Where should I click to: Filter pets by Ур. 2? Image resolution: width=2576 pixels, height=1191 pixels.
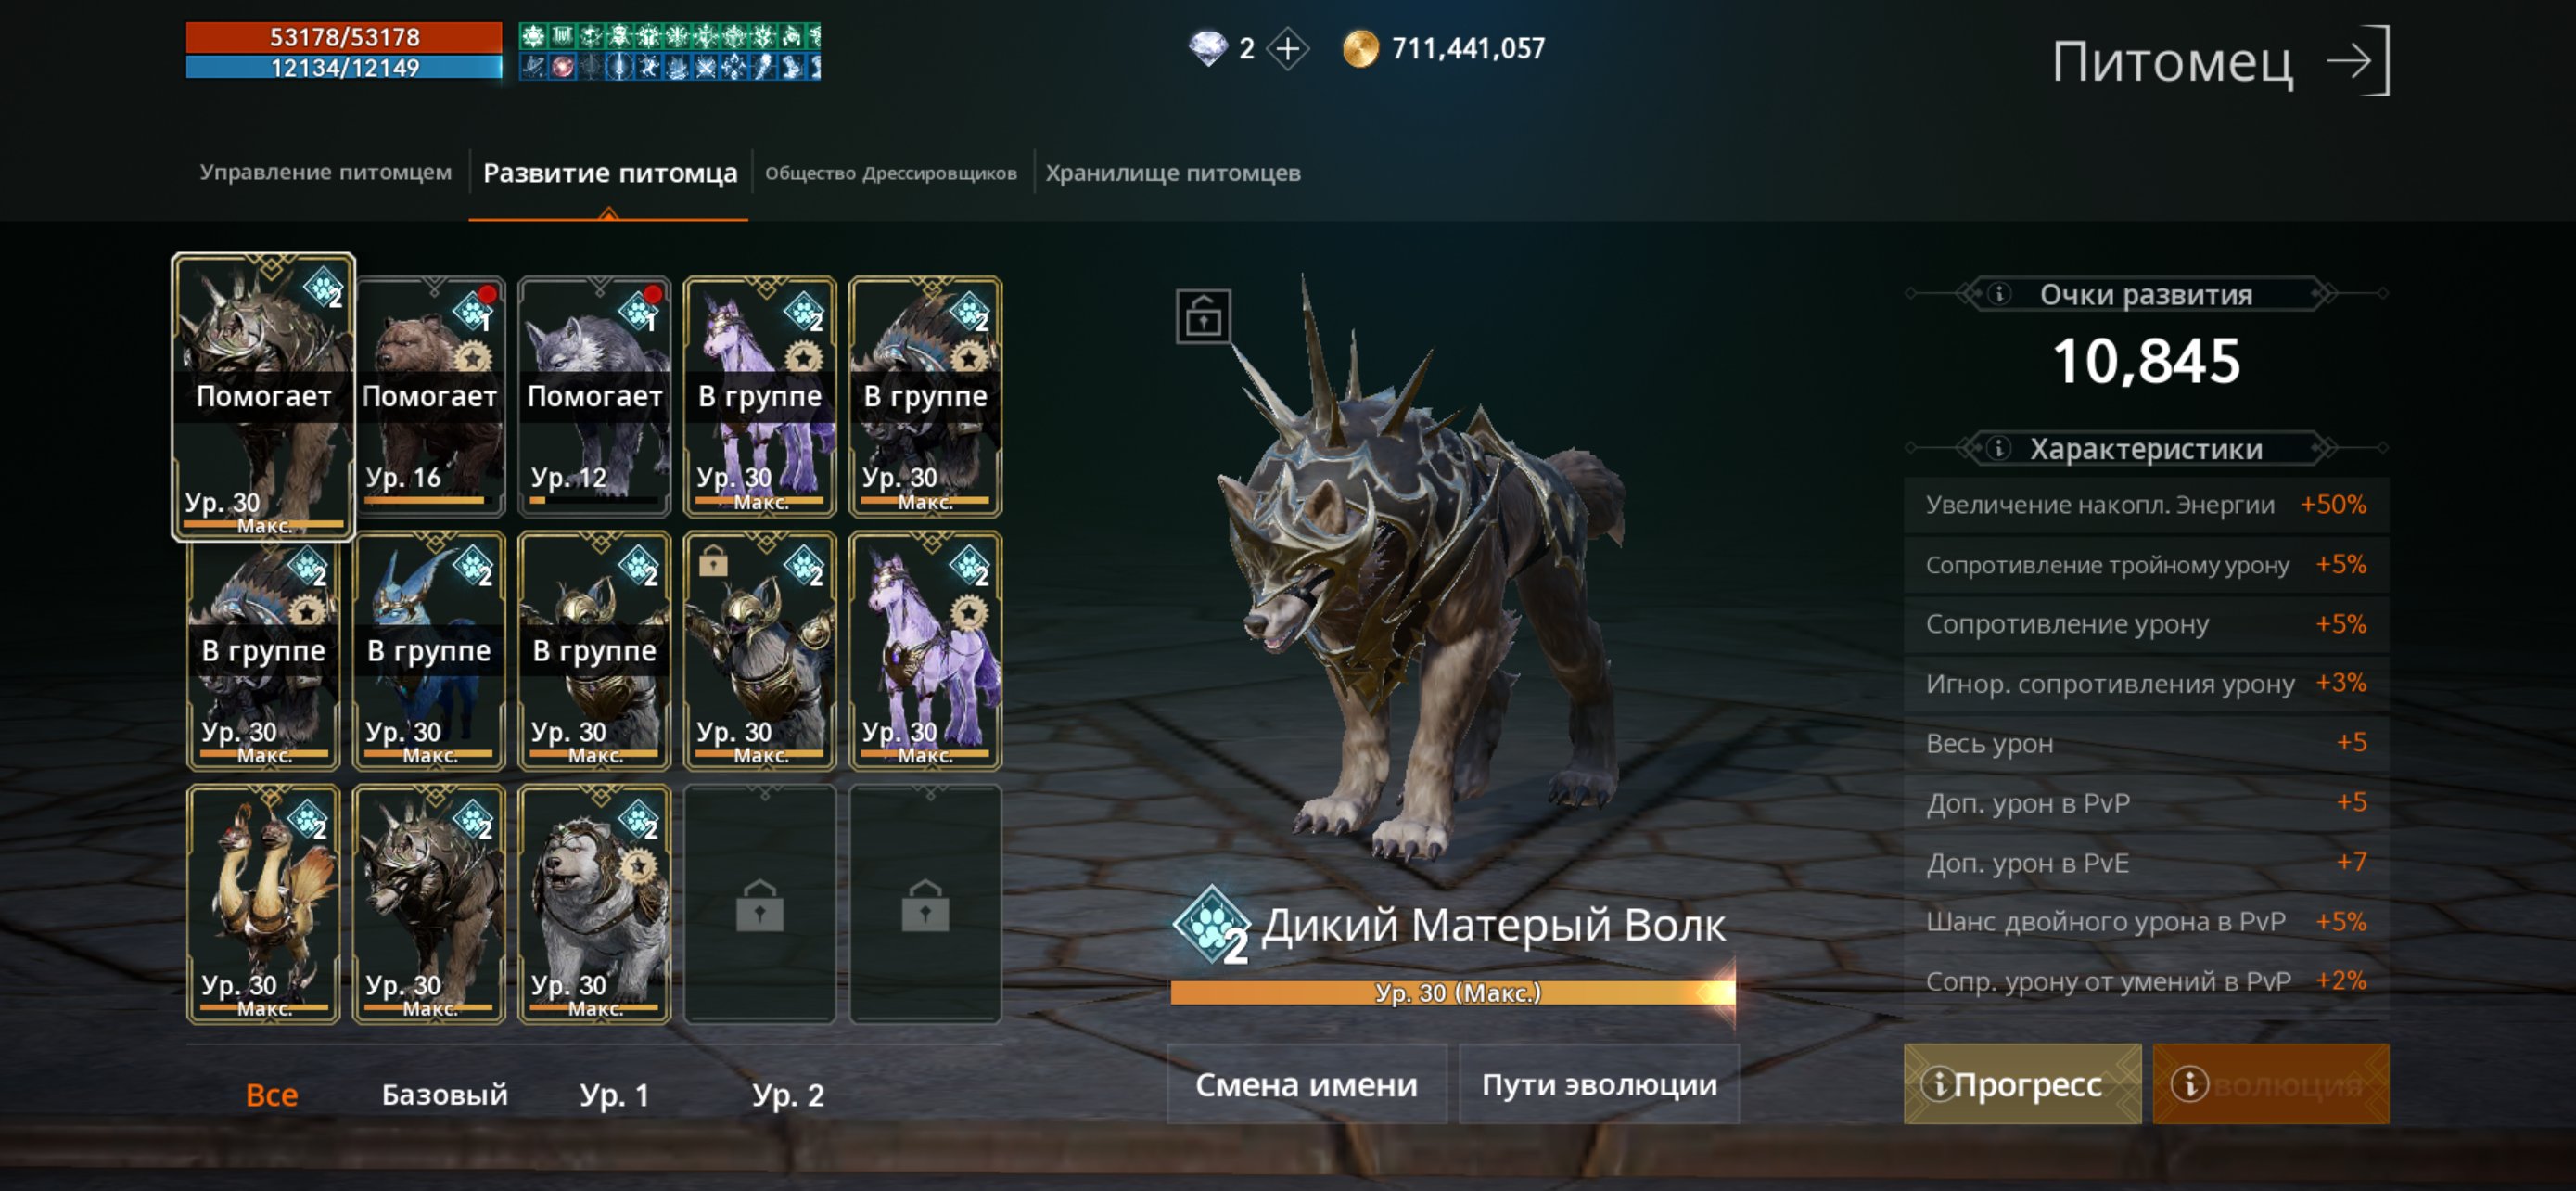[x=788, y=1095]
